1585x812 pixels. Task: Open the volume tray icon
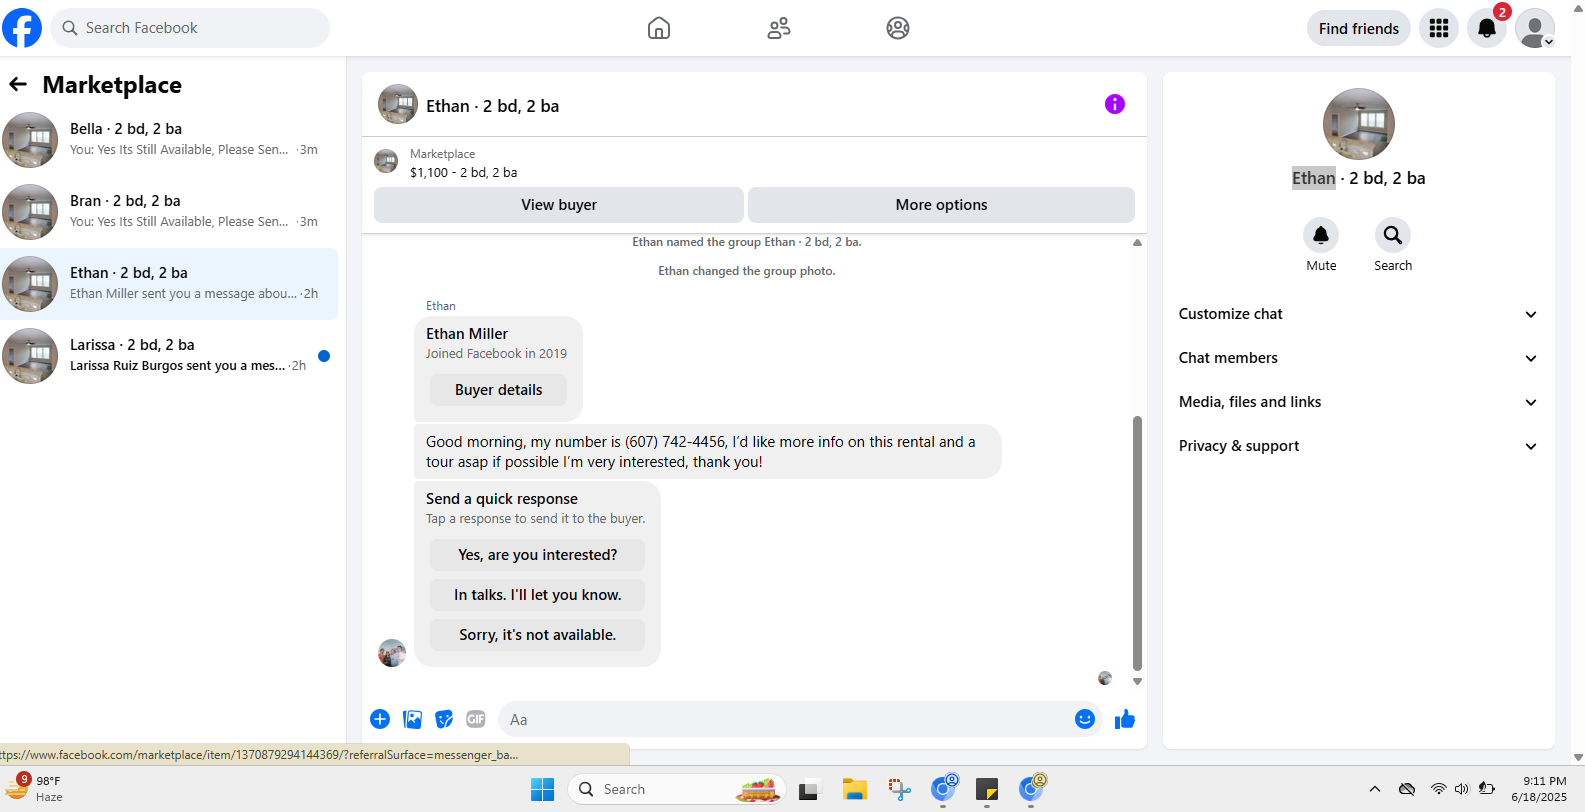pos(1462,789)
